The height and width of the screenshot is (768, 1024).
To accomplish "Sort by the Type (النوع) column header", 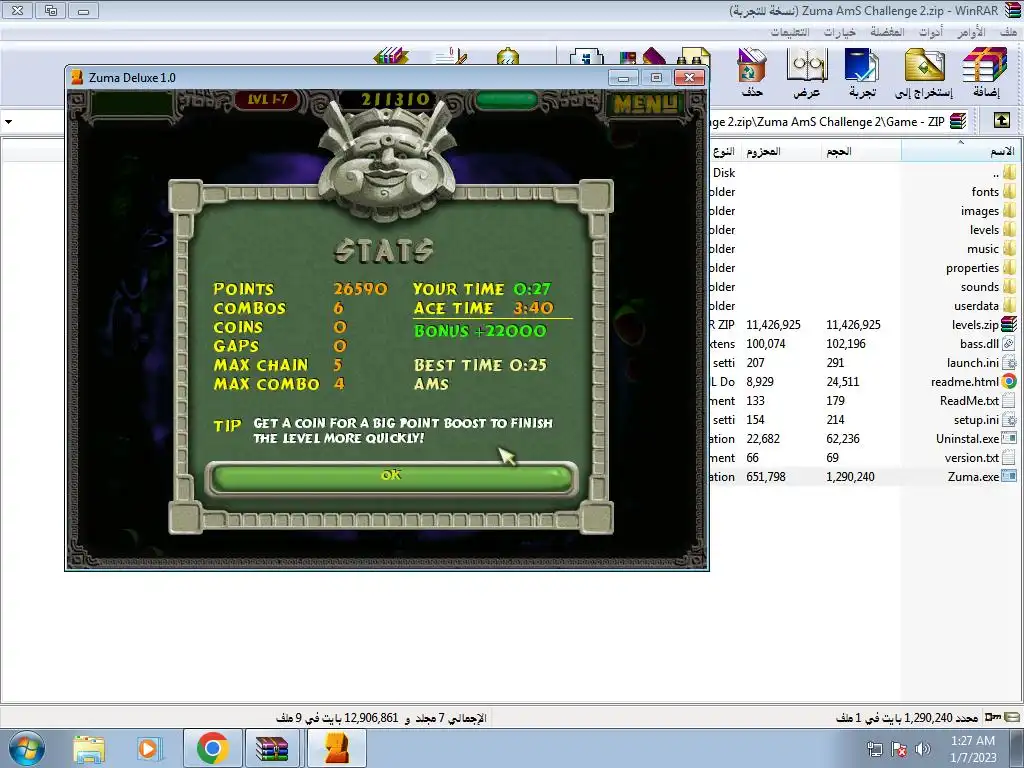I will pyautogui.click(x=724, y=151).
